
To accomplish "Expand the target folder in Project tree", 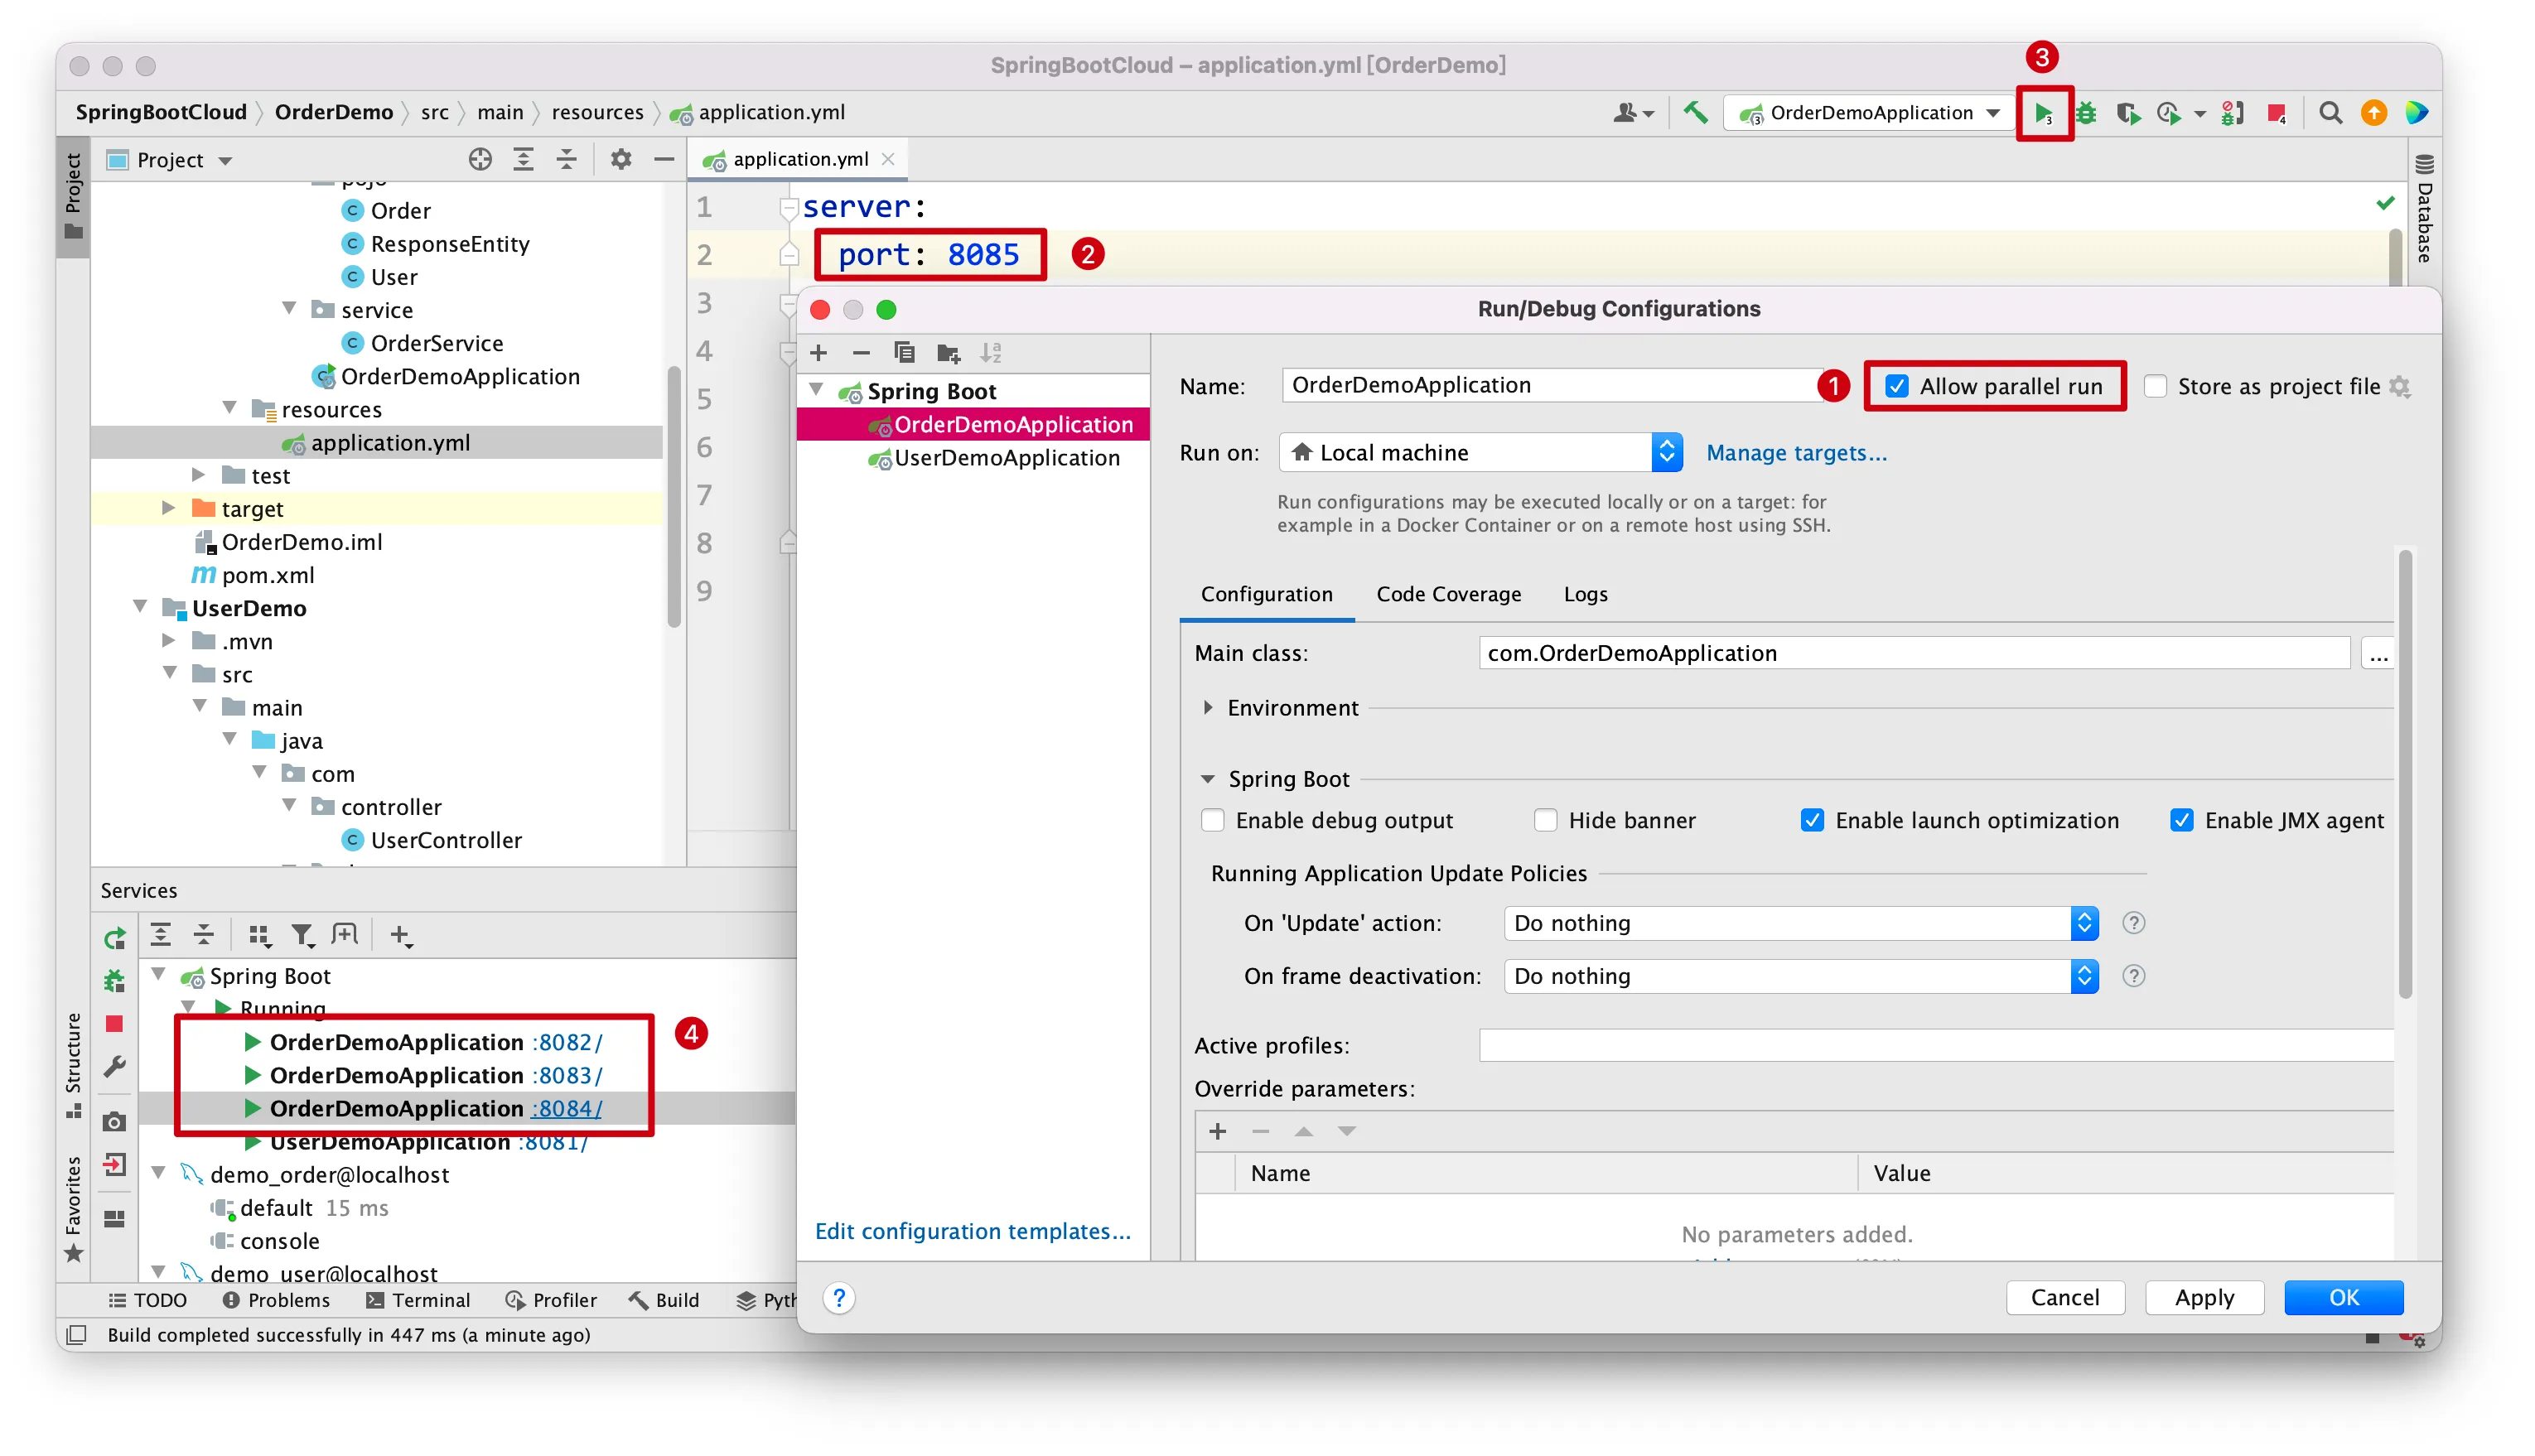I will [x=168, y=509].
